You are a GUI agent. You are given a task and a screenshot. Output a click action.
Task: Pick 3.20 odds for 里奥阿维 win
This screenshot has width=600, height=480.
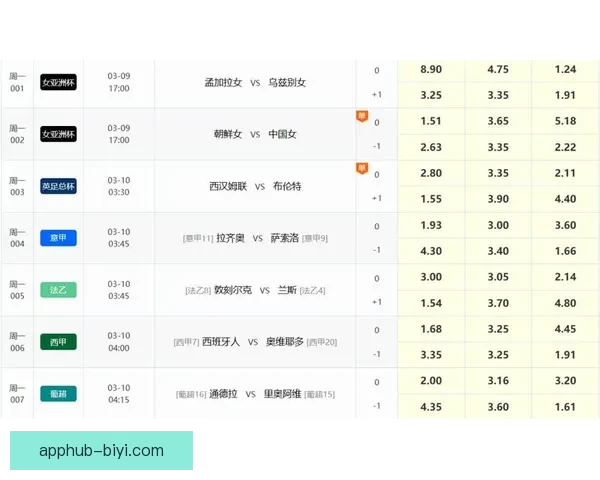pos(565,381)
